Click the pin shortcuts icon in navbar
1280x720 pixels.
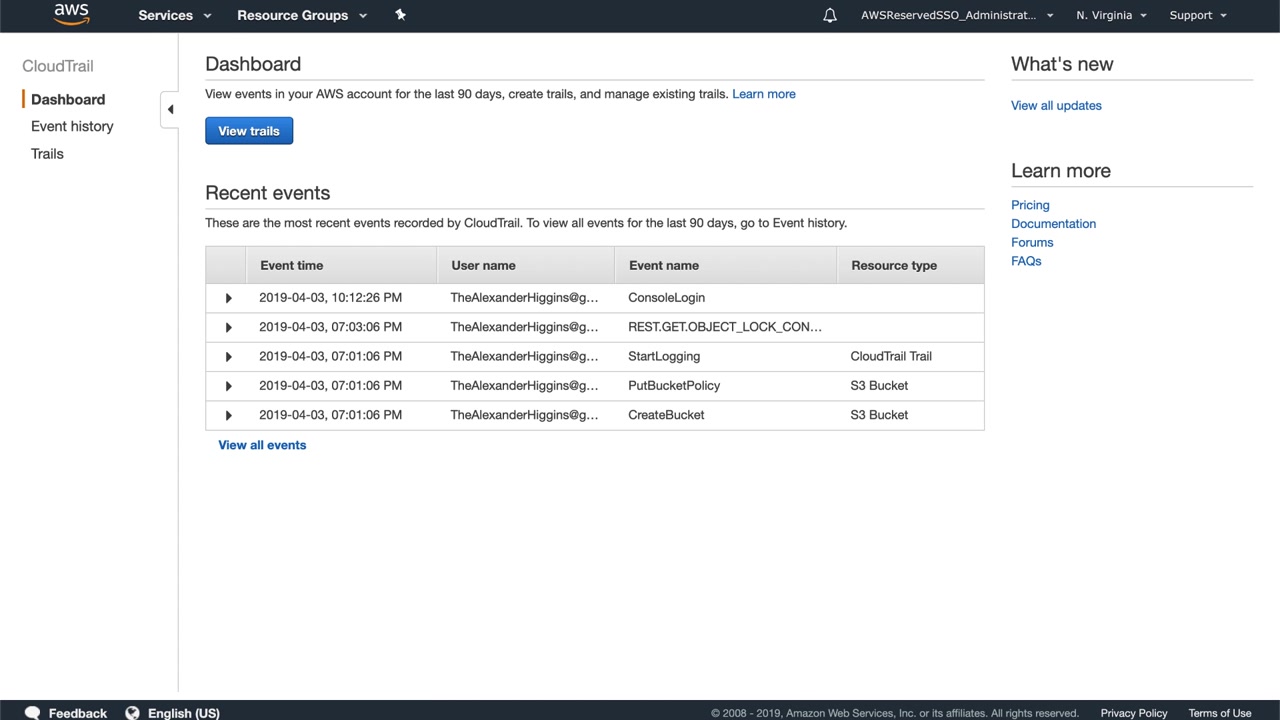tap(400, 15)
